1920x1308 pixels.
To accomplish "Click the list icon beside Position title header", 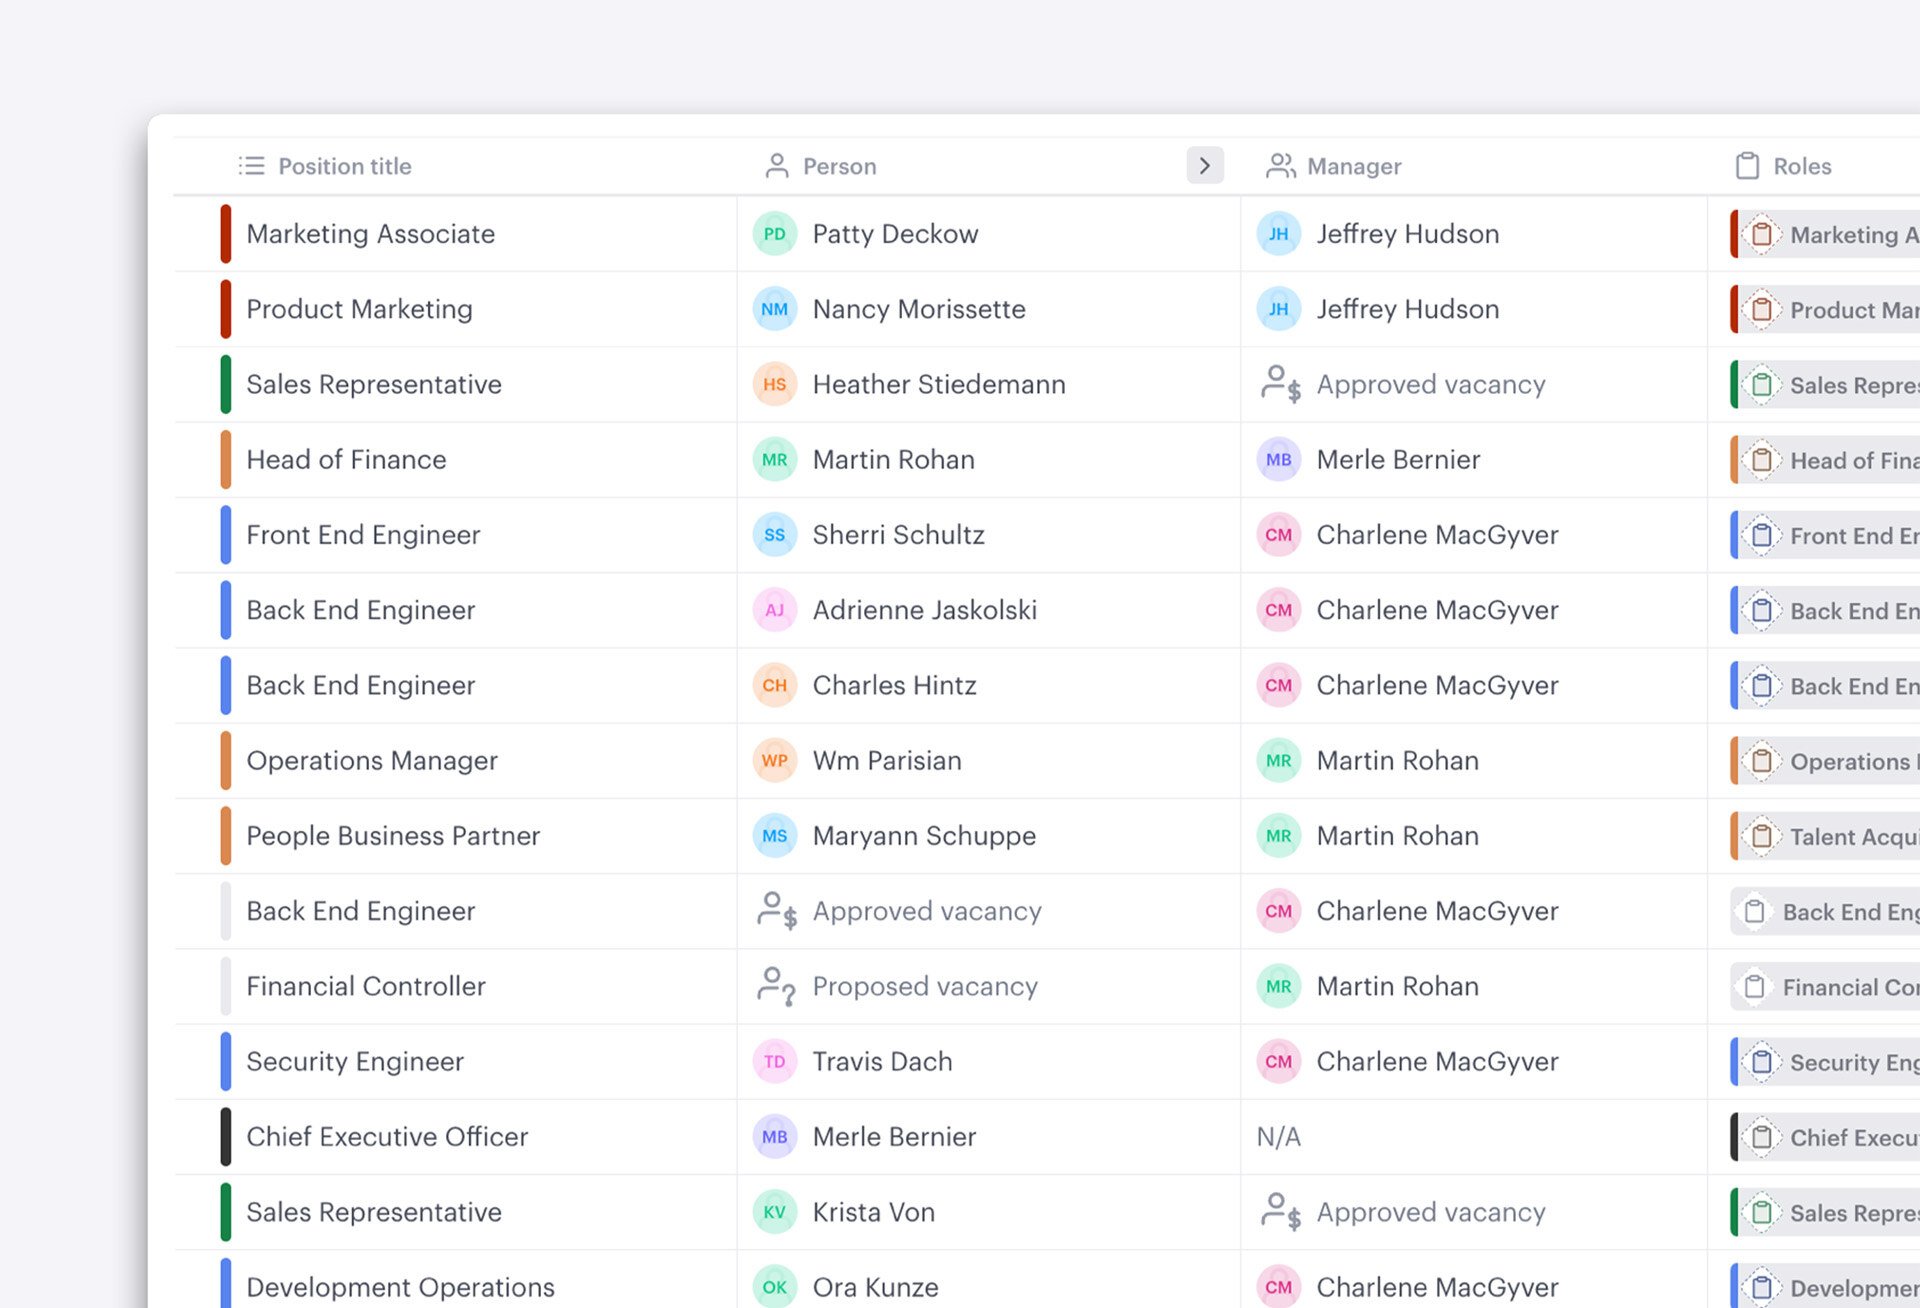I will (251, 166).
